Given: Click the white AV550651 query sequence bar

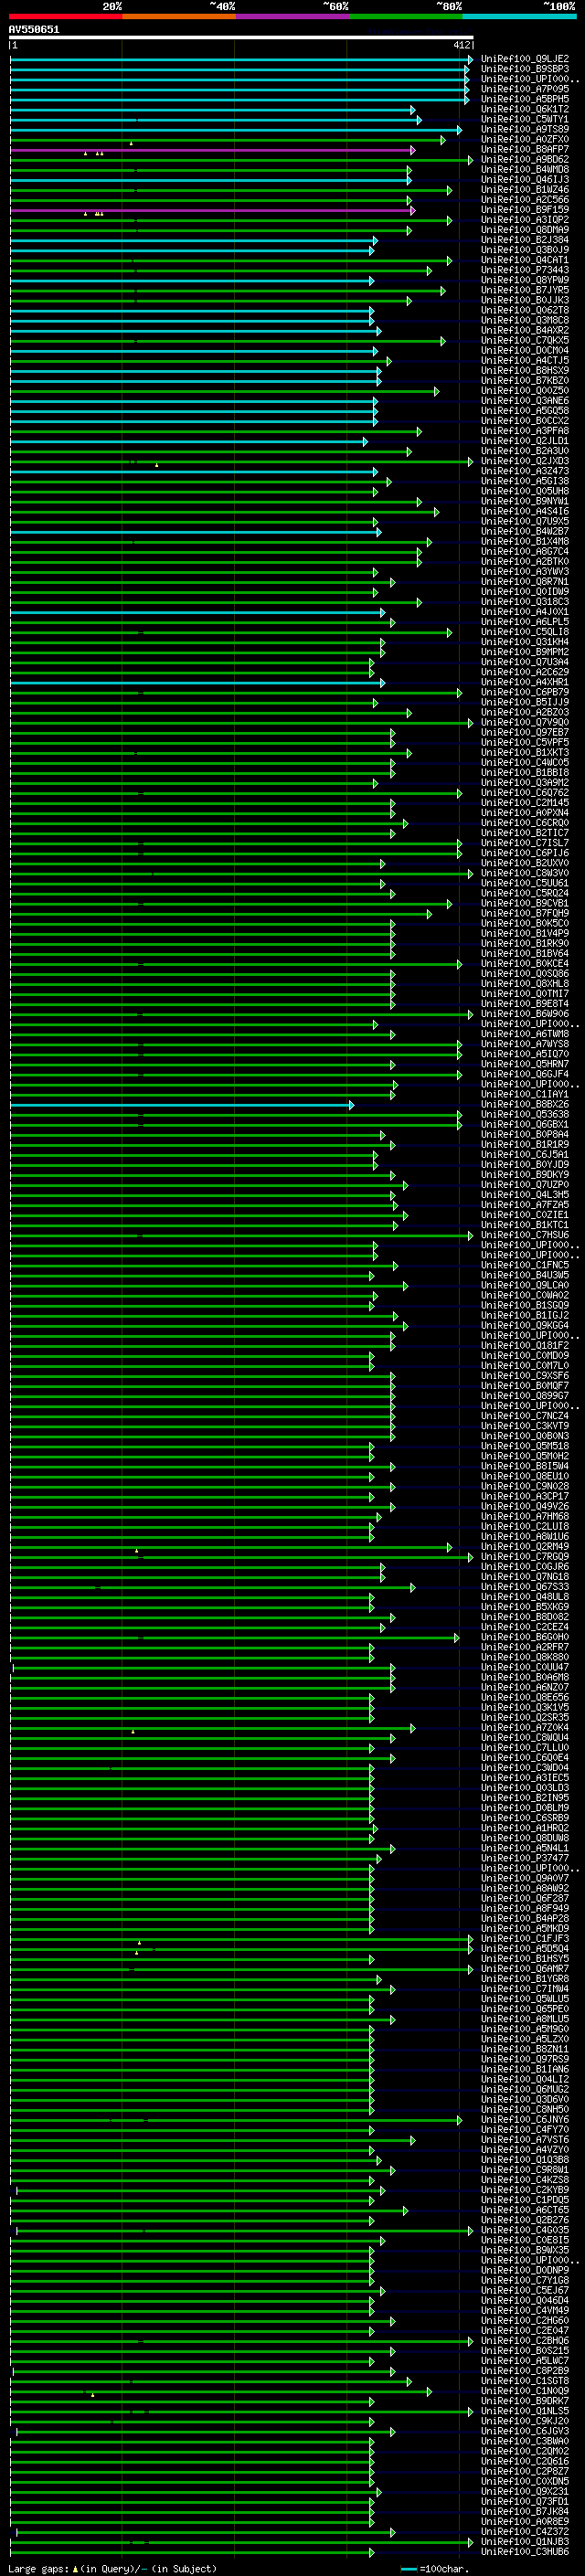Looking at the screenshot, I should click(241, 38).
